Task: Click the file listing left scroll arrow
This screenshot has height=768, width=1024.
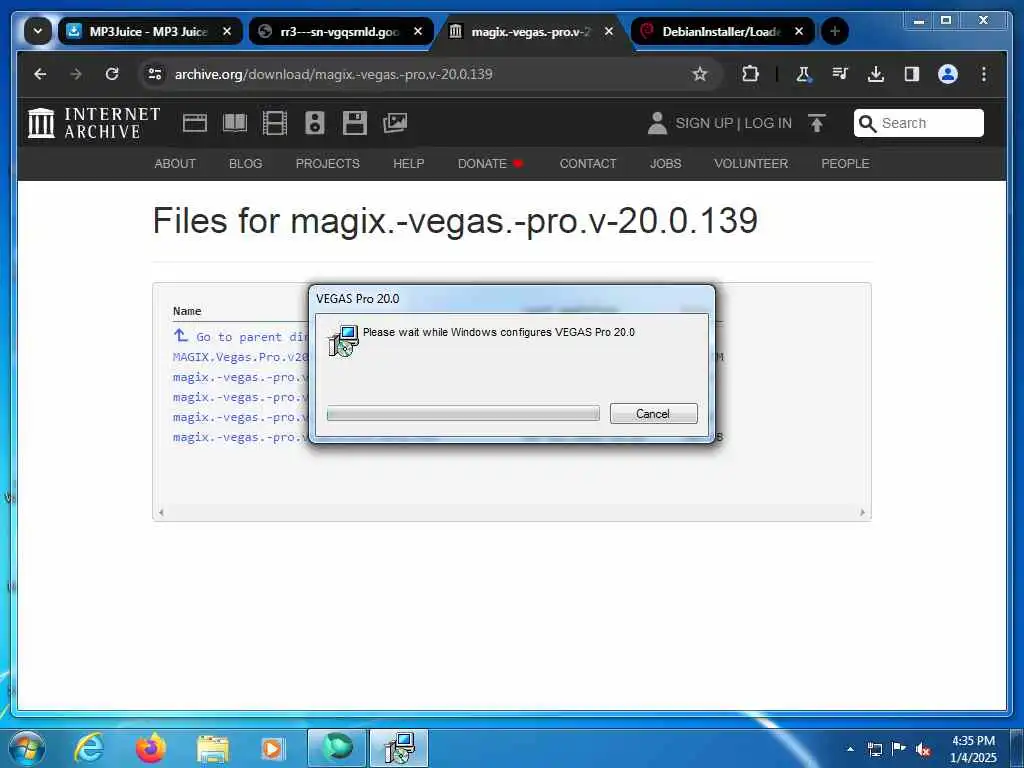Action: [x=161, y=513]
